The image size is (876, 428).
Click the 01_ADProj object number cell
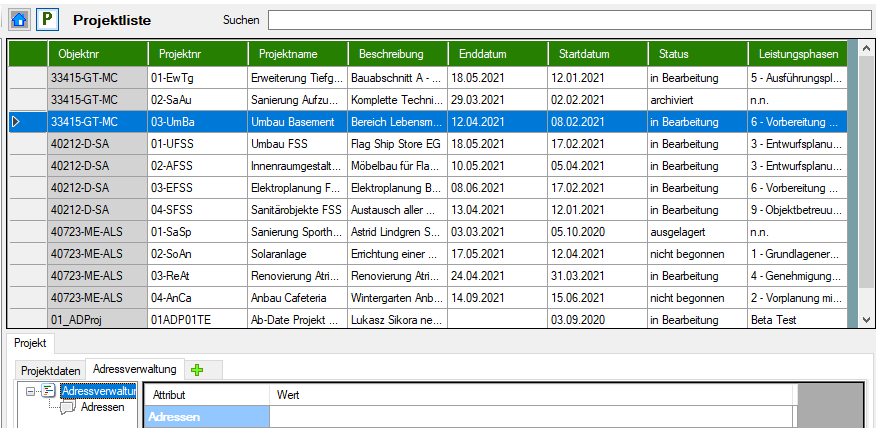(98, 320)
